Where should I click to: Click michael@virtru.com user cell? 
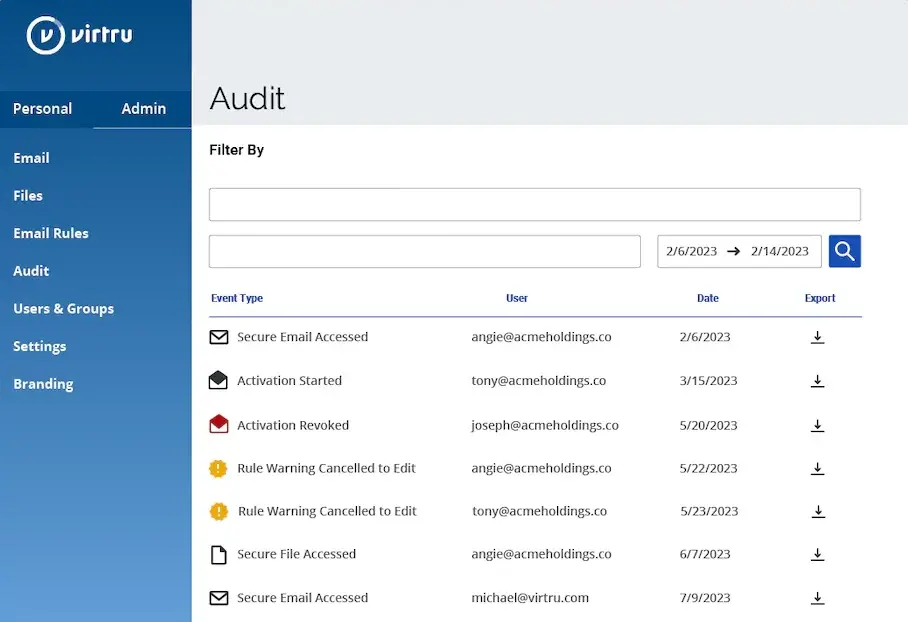530,598
